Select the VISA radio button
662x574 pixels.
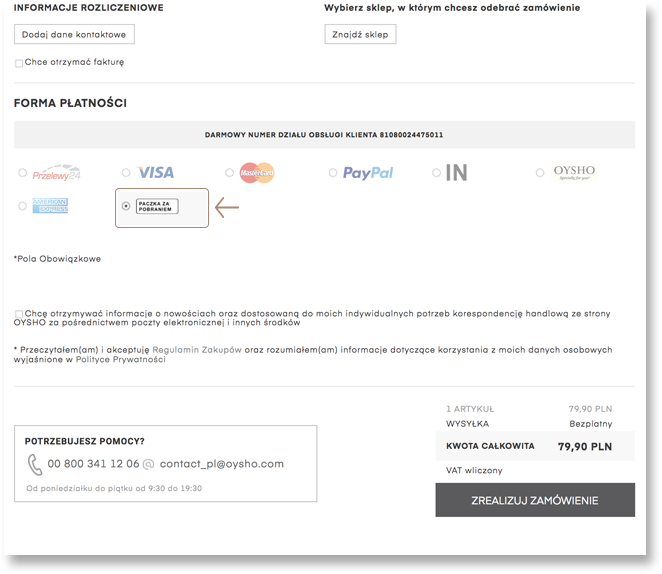pos(126,173)
